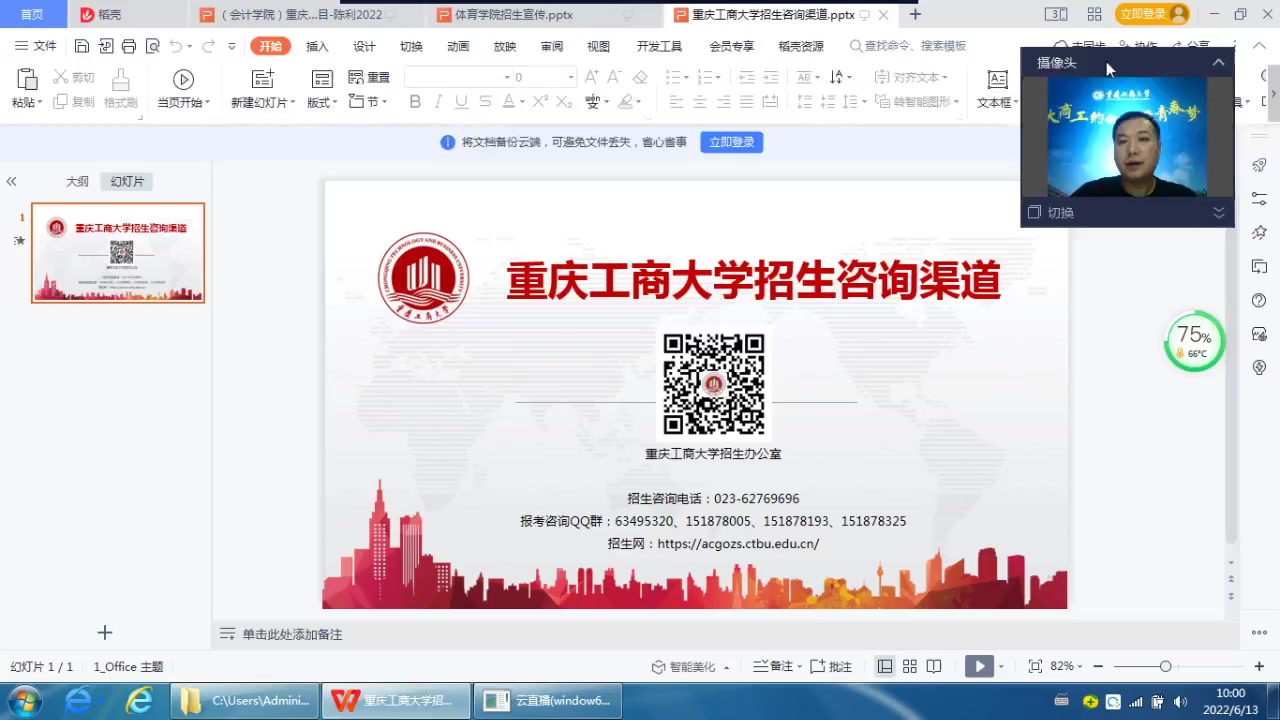
Task: Click the search commands (查找命令) field
Action: pos(908,46)
